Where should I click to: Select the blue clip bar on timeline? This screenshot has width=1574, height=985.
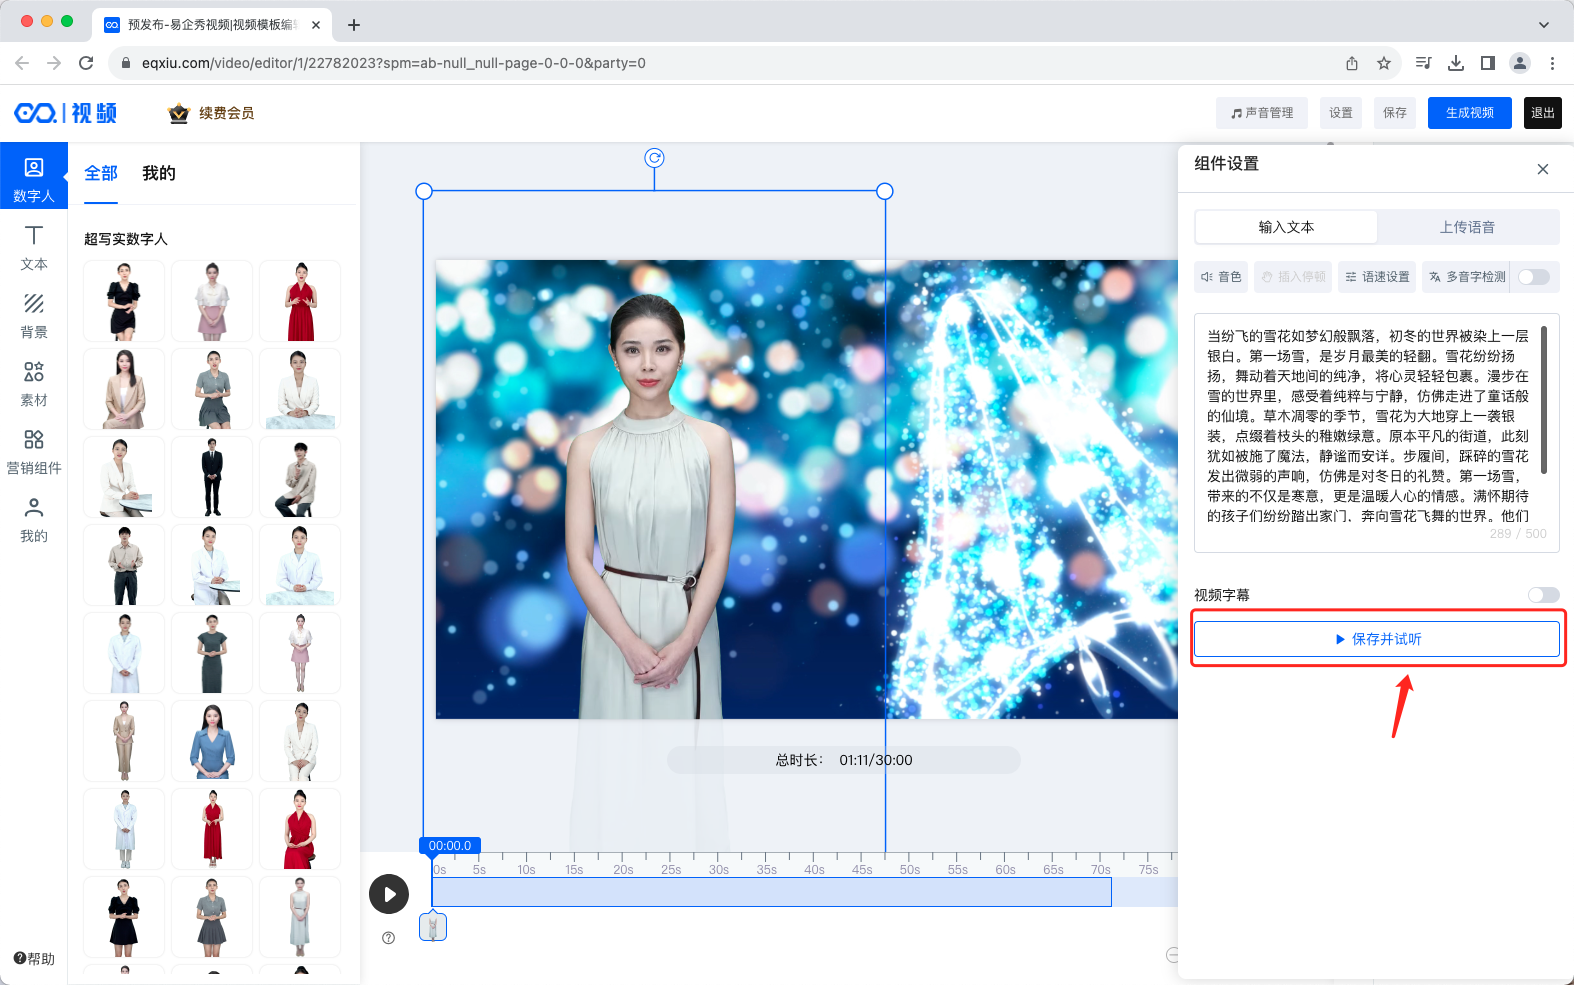coord(771,891)
